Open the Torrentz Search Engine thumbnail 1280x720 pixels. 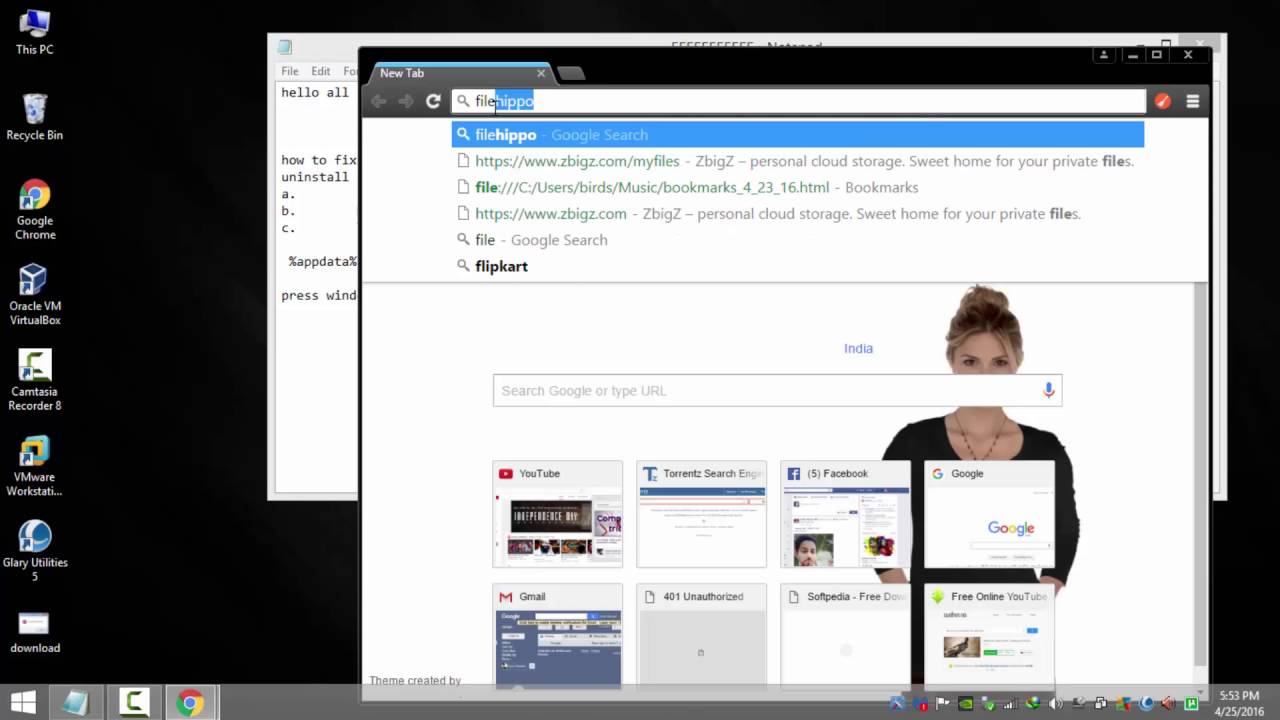701,514
